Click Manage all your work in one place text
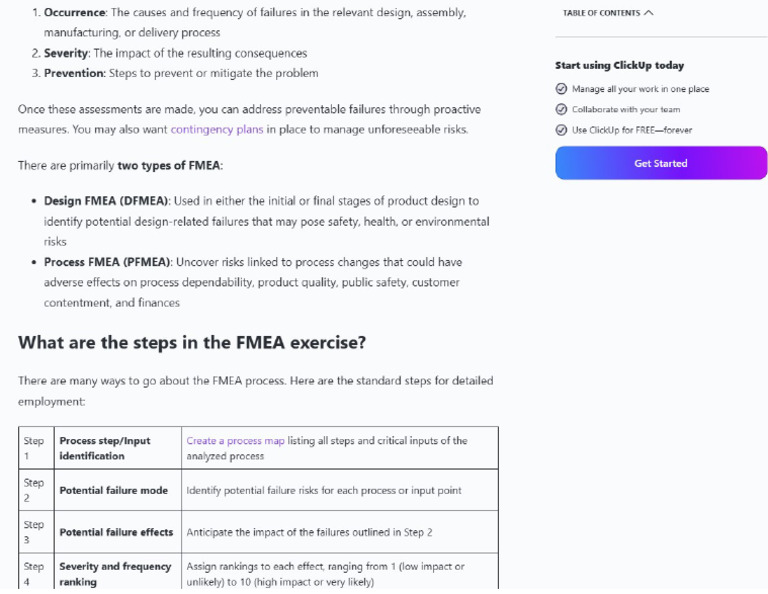Viewport: 768px width, 594px height. click(641, 89)
